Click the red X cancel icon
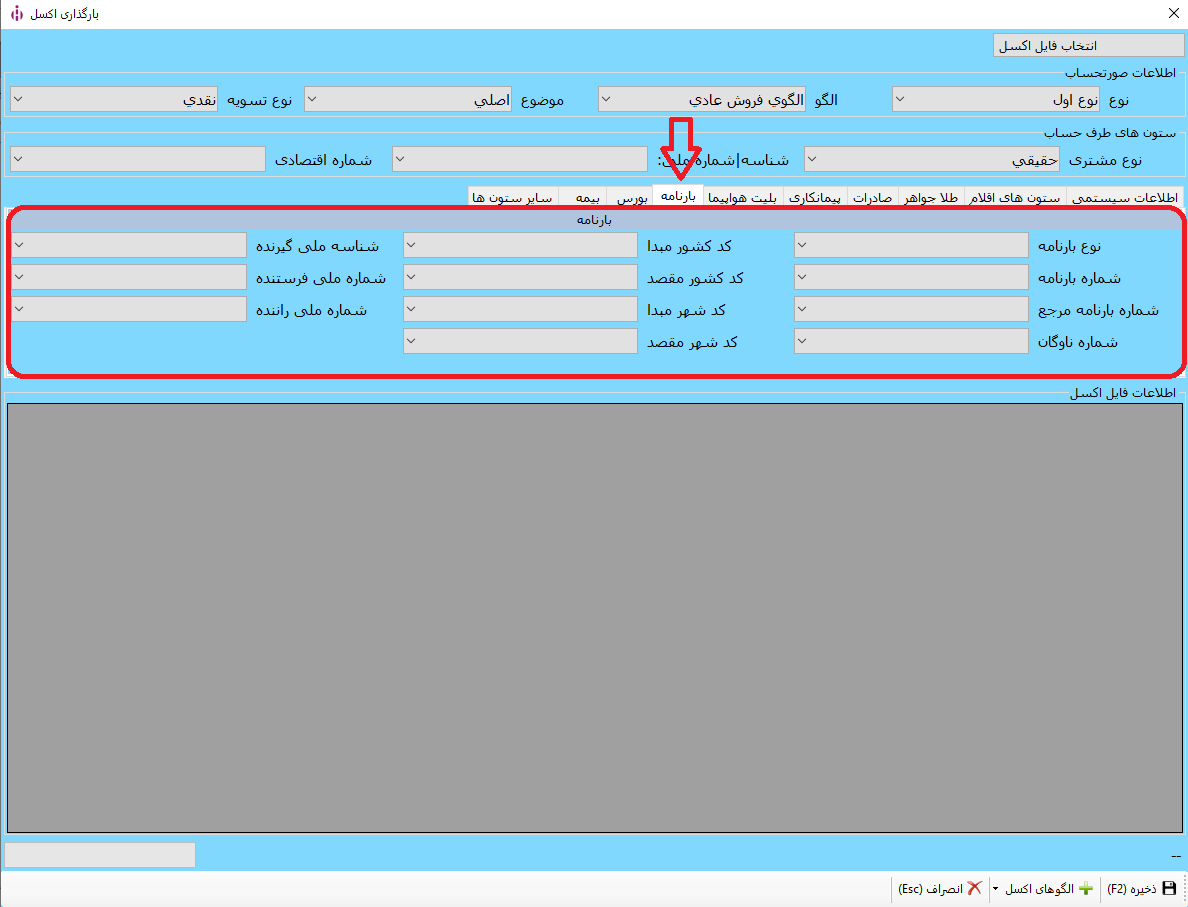Image resolution: width=1188 pixels, height=907 pixels. click(x=974, y=888)
